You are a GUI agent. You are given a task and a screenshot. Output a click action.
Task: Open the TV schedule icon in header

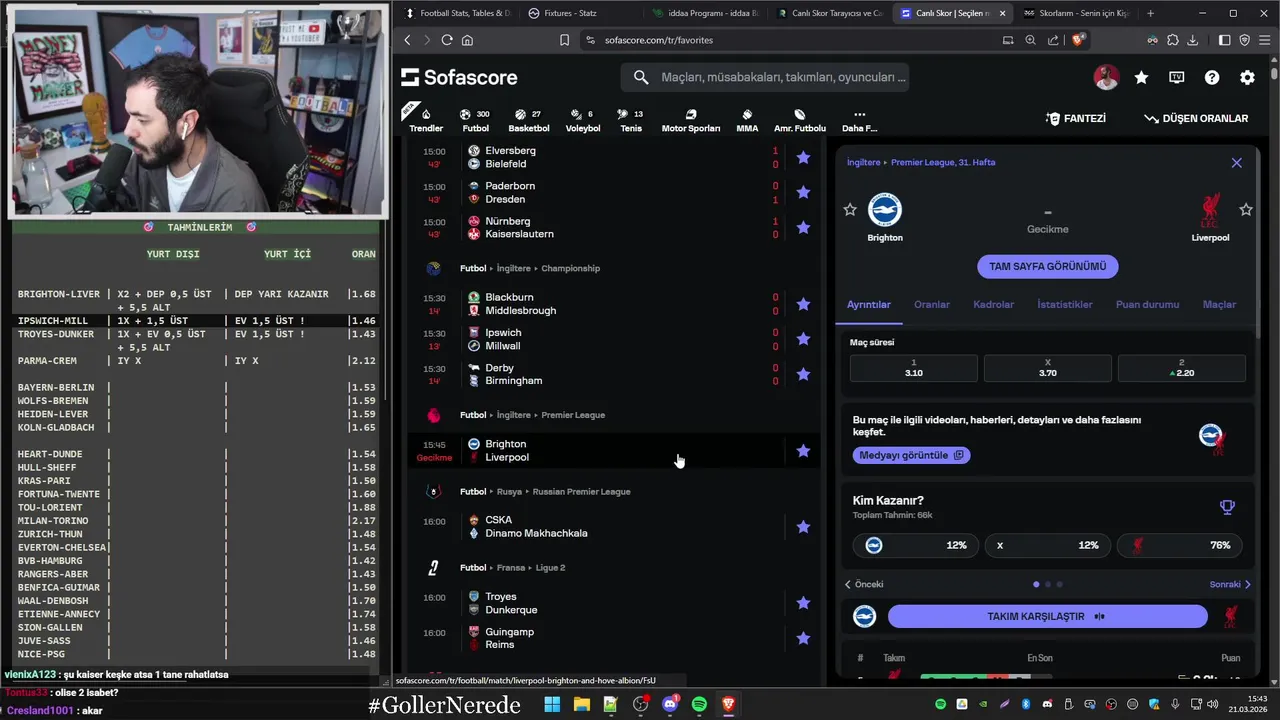coord(1177,77)
